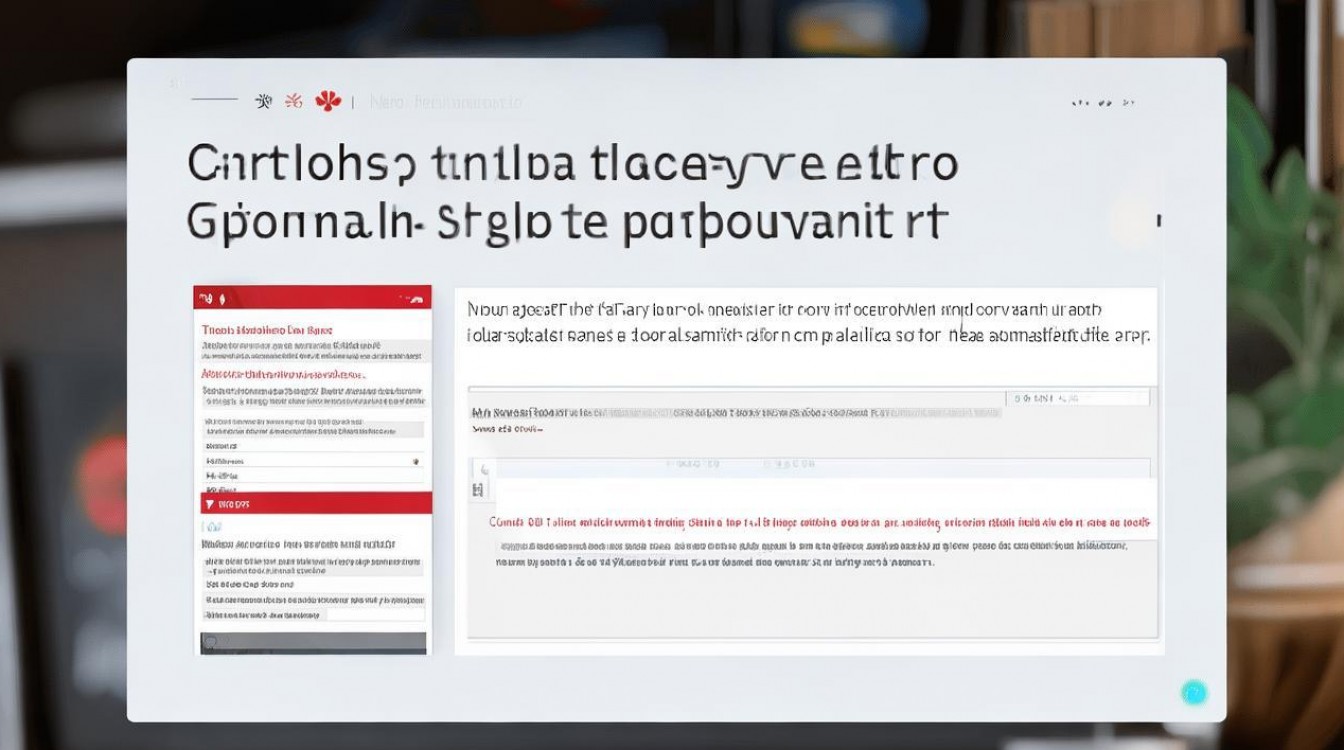
Task: Click the long red text line in main content
Action: [x=818, y=522]
